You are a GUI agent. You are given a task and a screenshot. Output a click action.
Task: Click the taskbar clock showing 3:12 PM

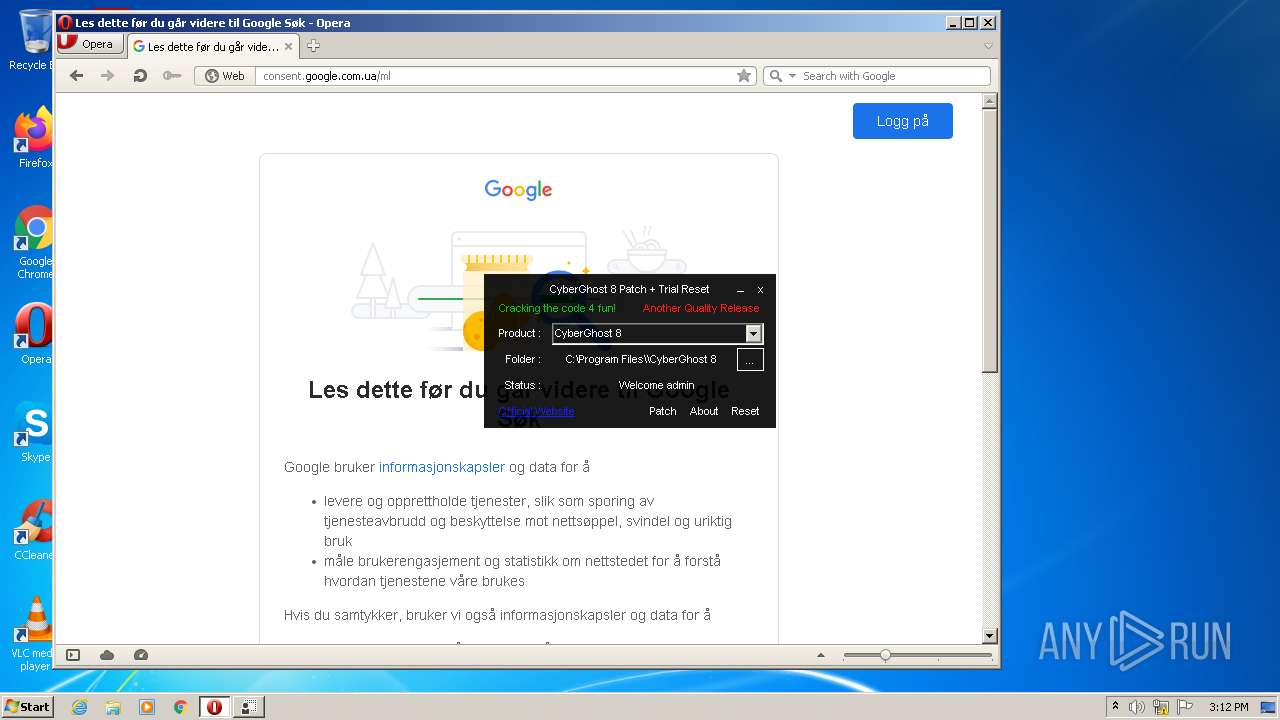pyautogui.click(x=1228, y=707)
